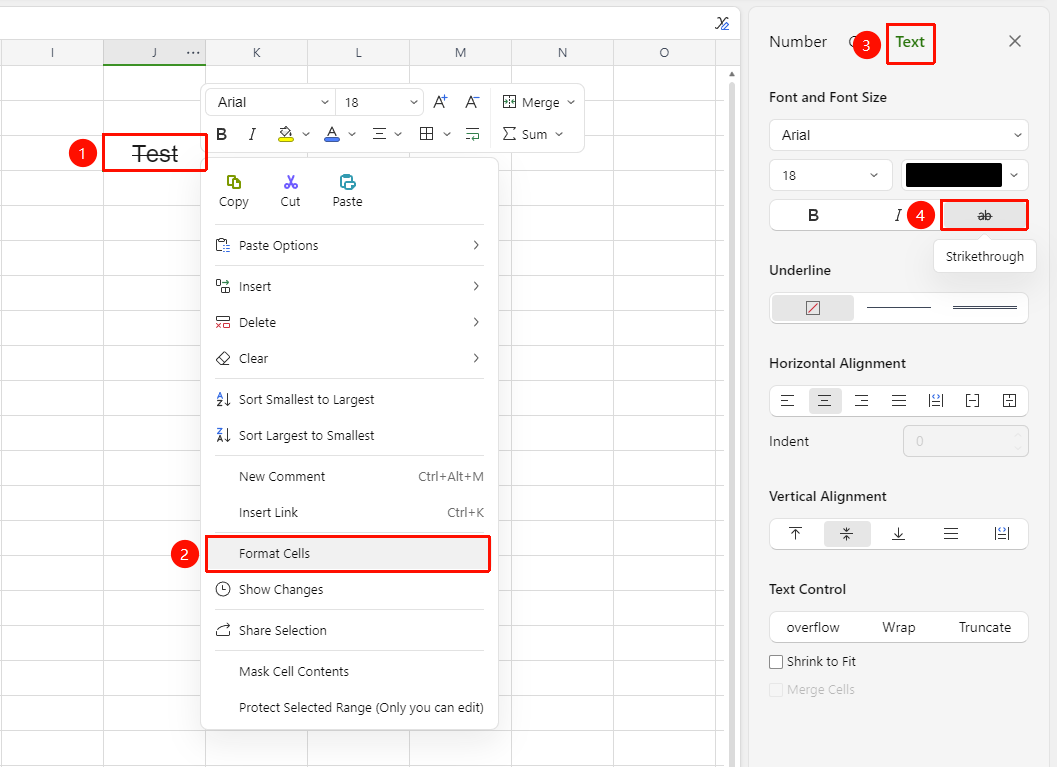Click the borders grid icon
1057x767 pixels.
(426, 134)
